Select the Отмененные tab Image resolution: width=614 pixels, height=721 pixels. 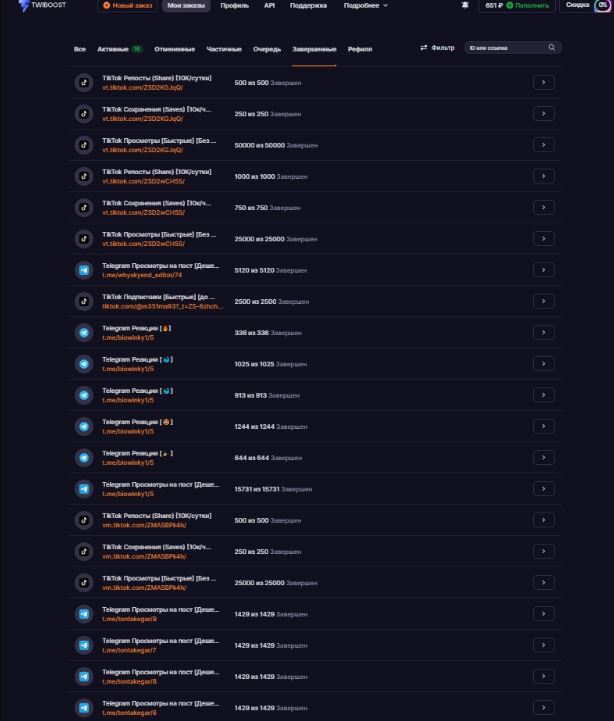(174, 49)
